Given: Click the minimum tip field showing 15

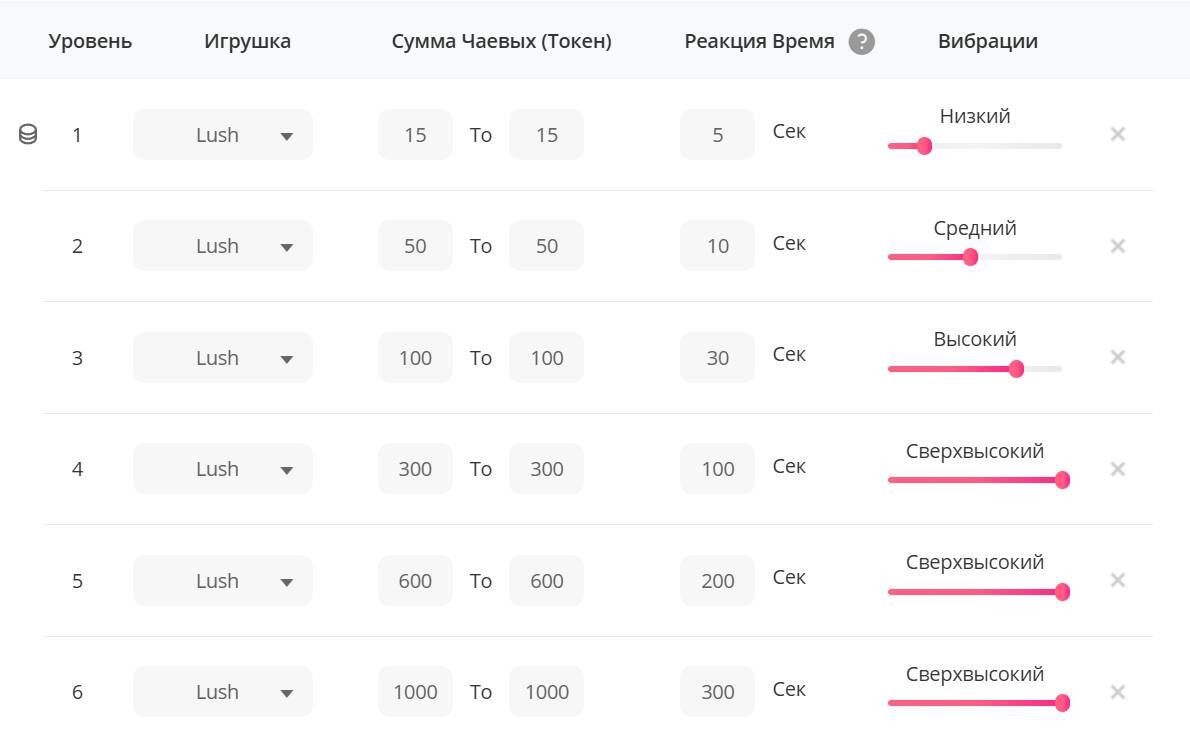Looking at the screenshot, I should click(415, 135).
